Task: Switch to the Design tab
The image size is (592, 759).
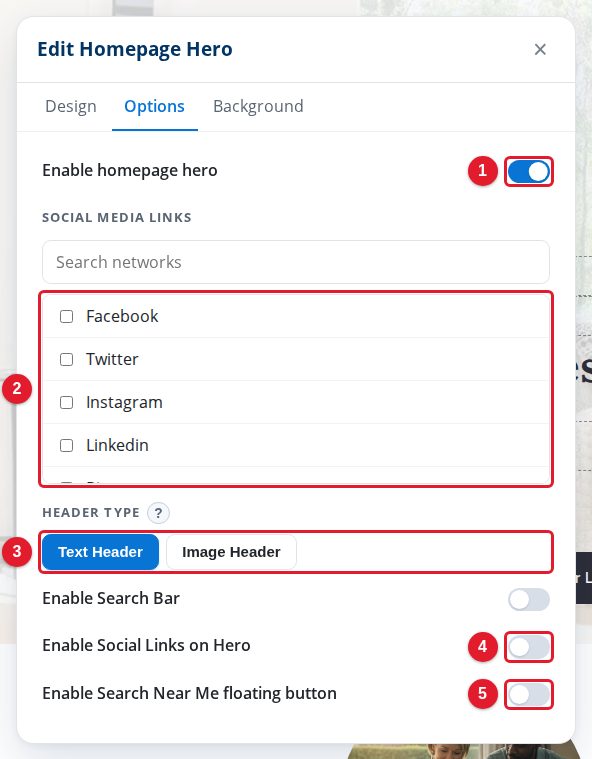Action: pos(71,106)
